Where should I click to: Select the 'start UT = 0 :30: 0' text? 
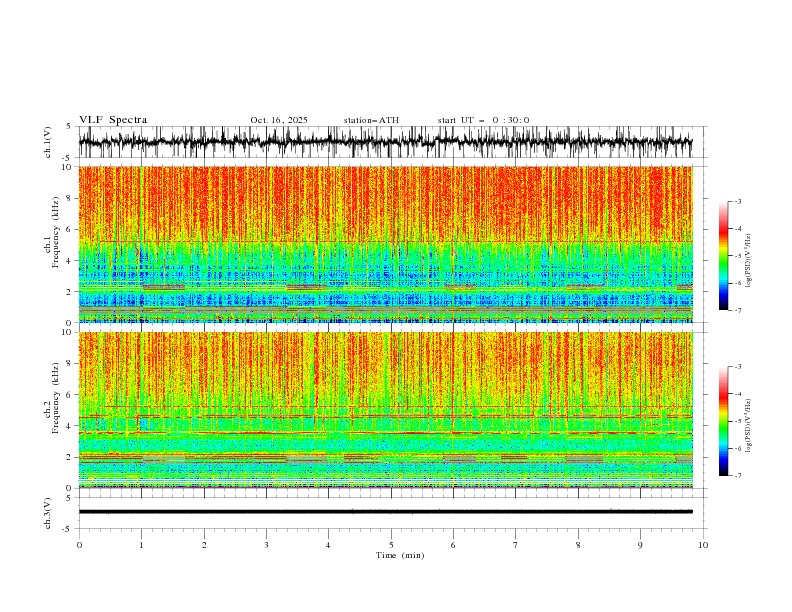tap(483, 120)
